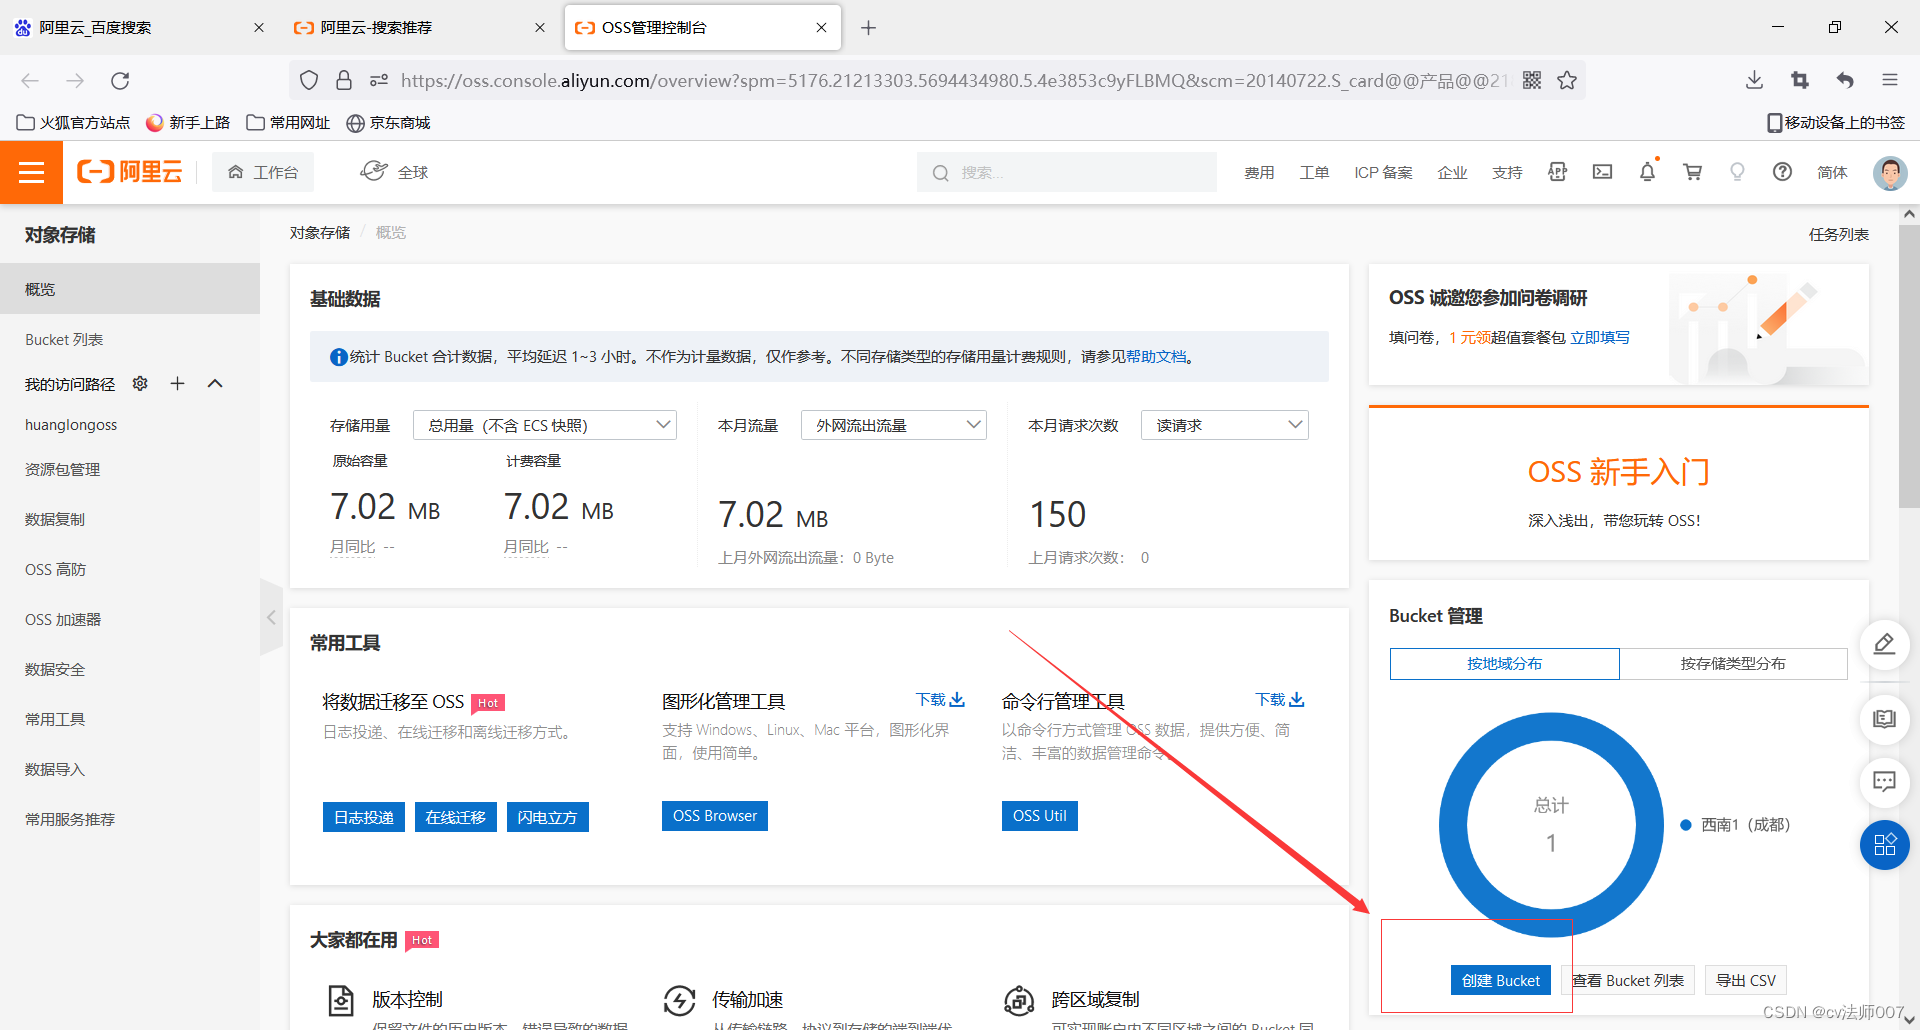Image resolution: width=1920 pixels, height=1030 pixels.
Task: Click the floating chat feedback icon
Action: [1884, 781]
